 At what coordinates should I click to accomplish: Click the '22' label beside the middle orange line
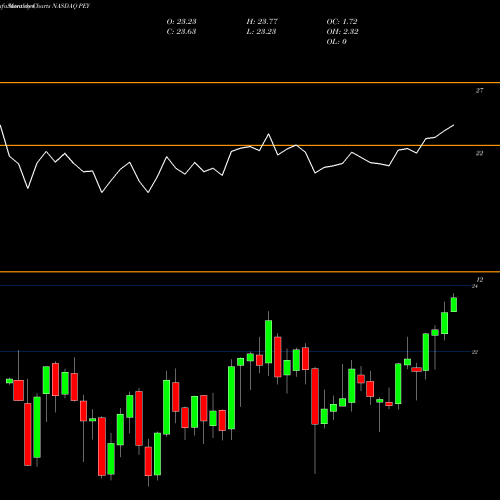479,153
